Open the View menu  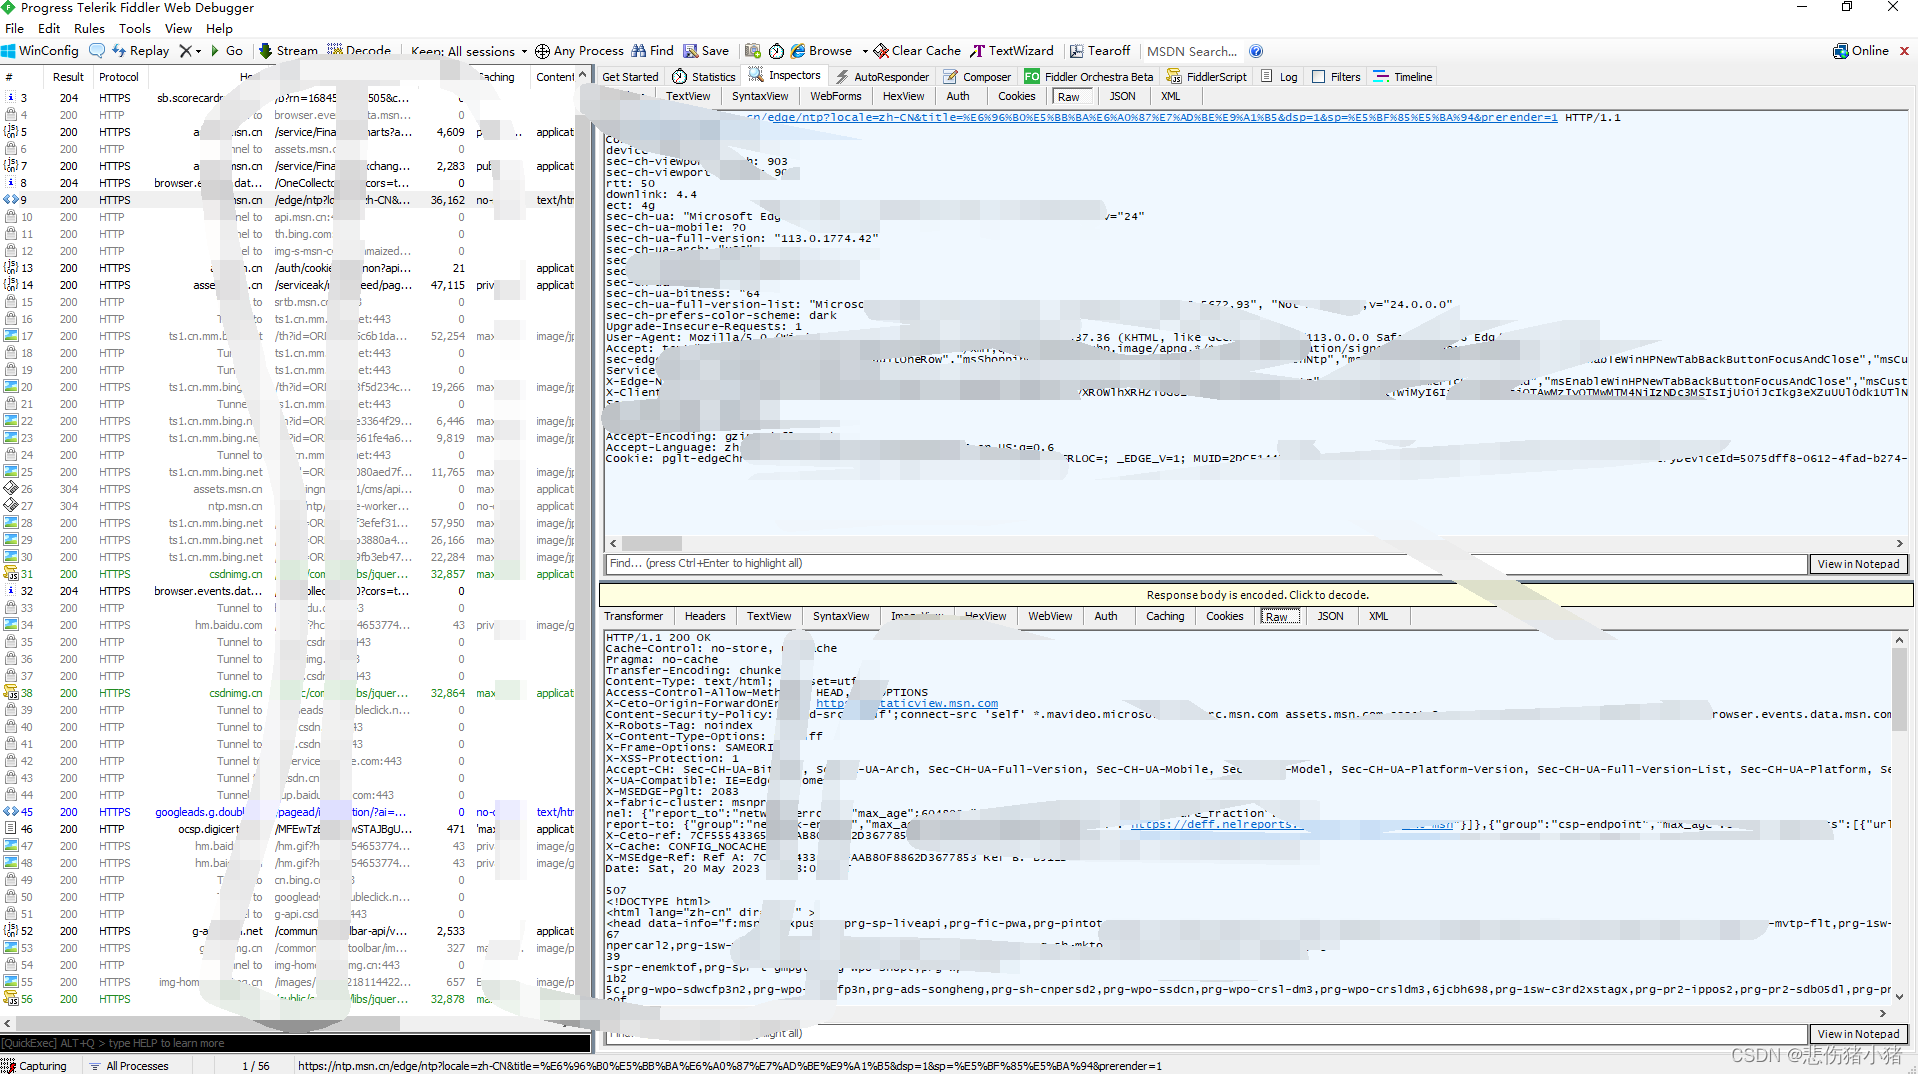click(x=178, y=29)
